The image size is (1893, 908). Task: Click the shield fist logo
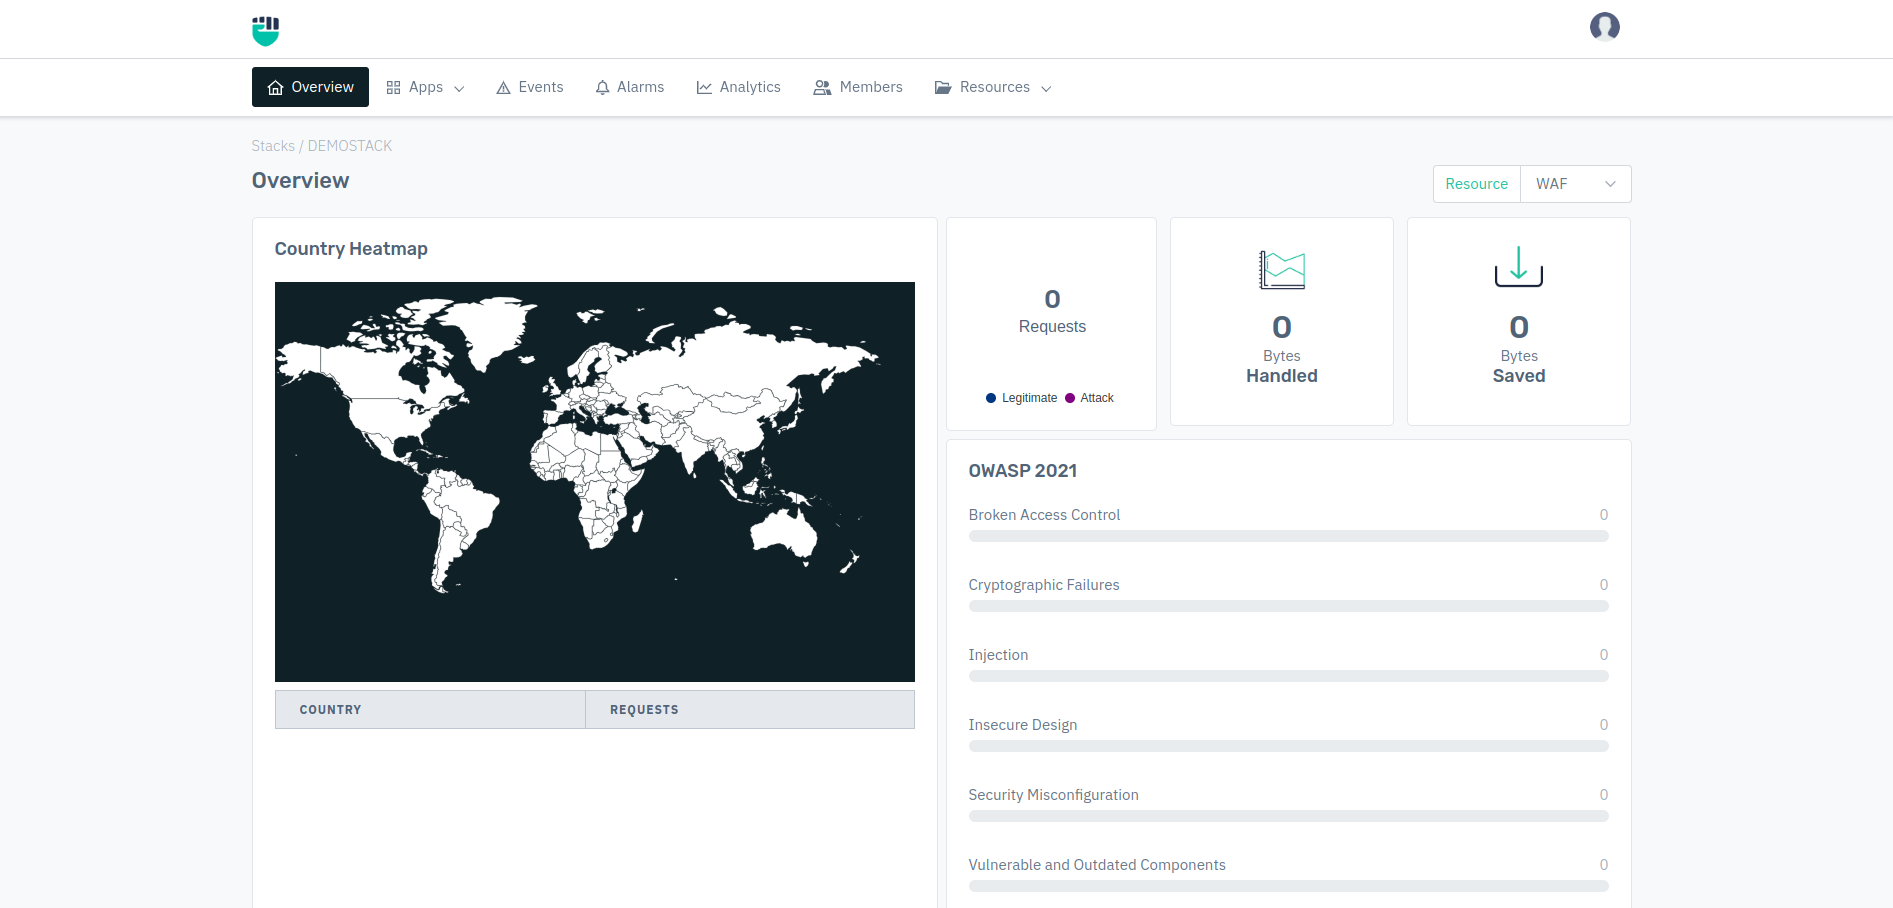pos(265,30)
